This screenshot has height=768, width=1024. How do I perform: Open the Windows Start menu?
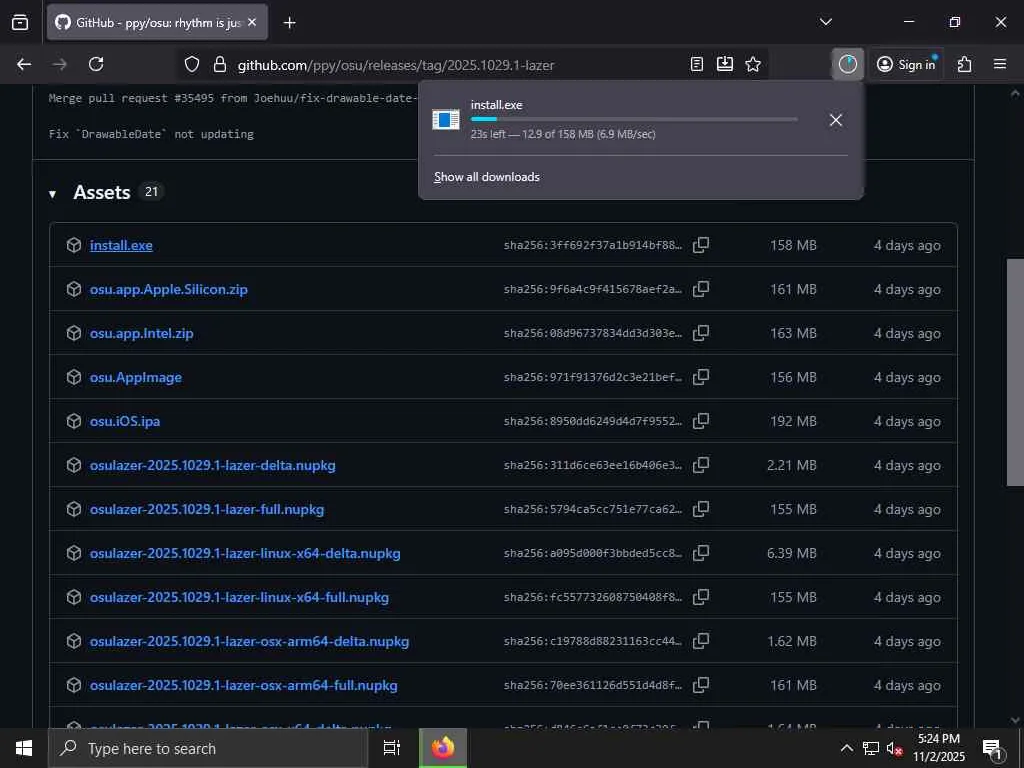click(x=24, y=748)
